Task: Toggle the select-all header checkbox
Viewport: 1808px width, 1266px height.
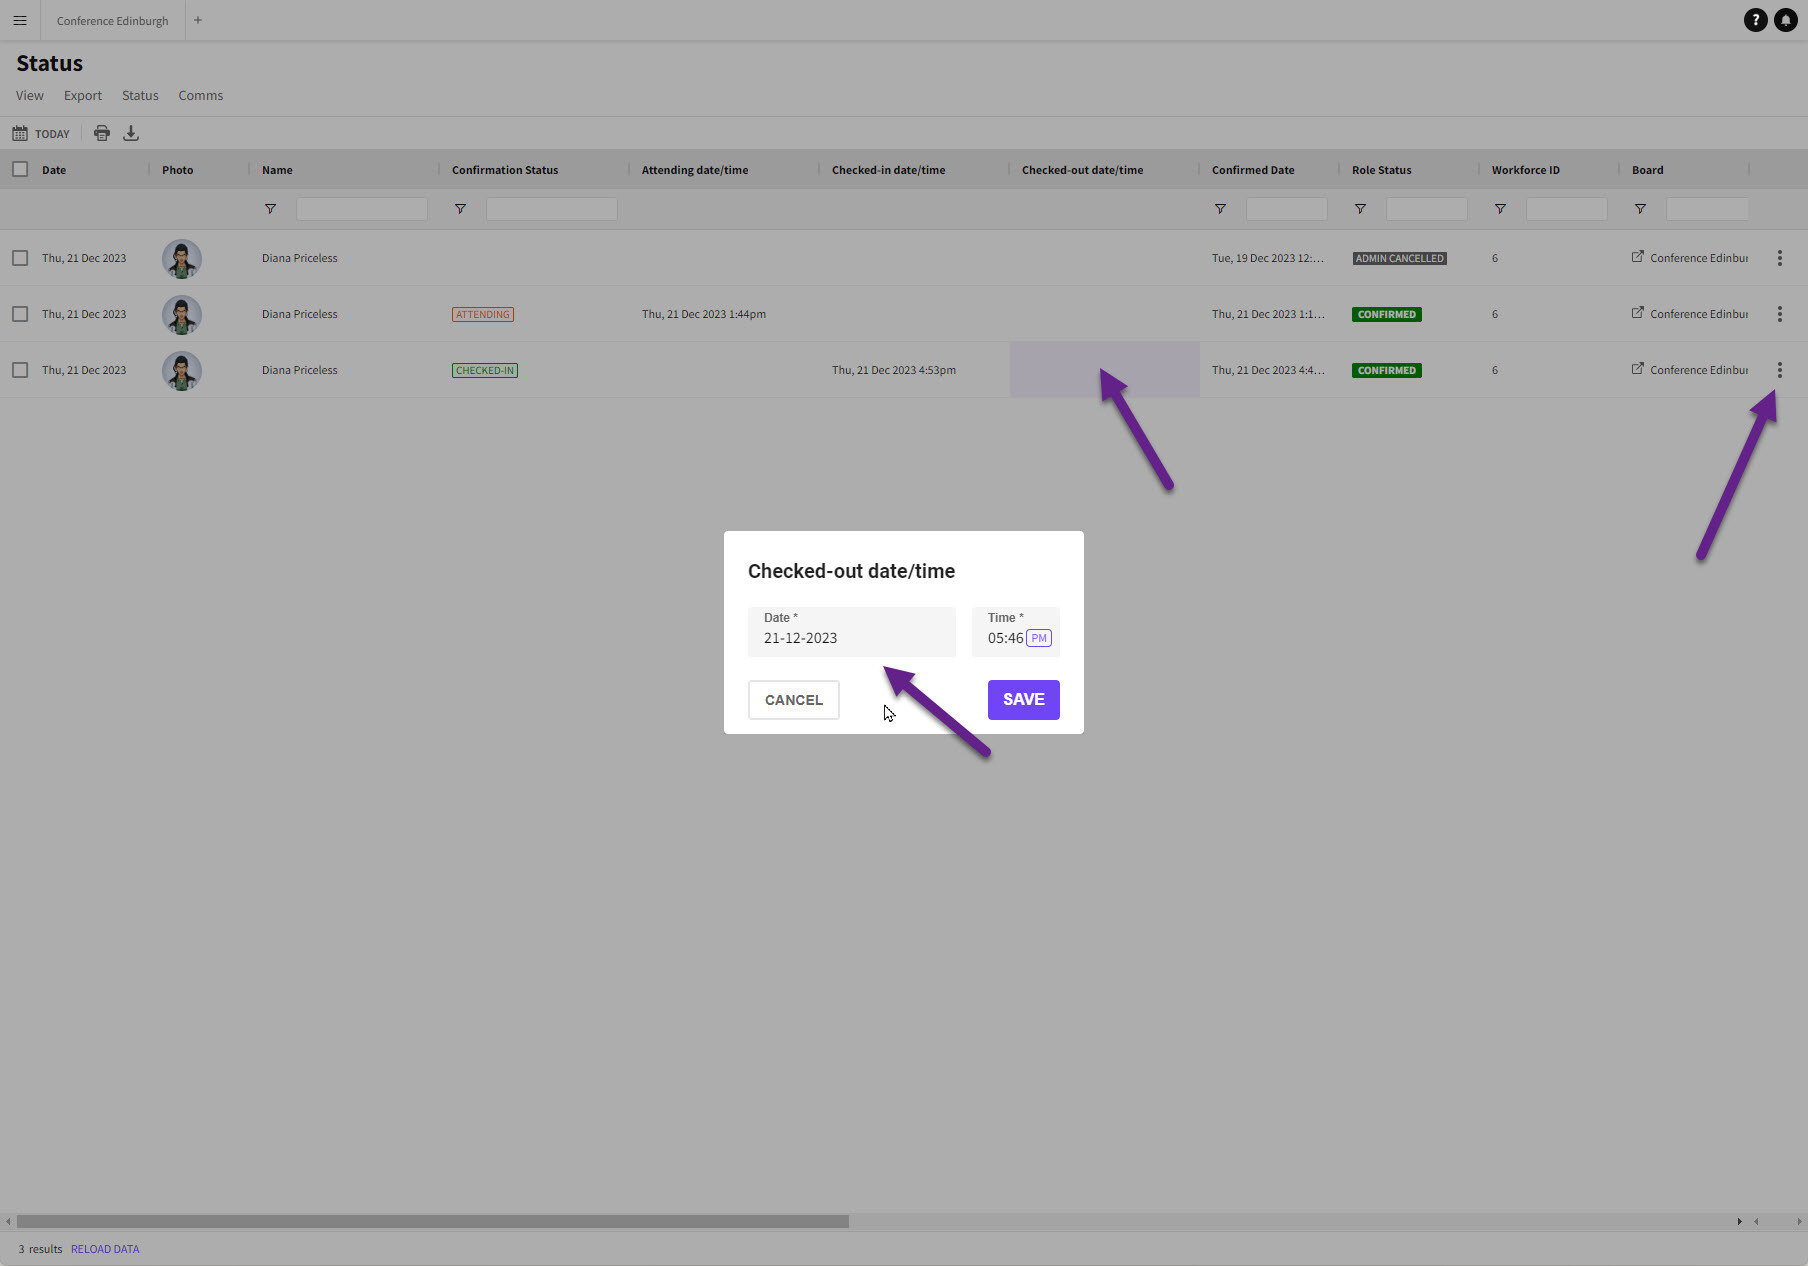Action: pos(20,169)
